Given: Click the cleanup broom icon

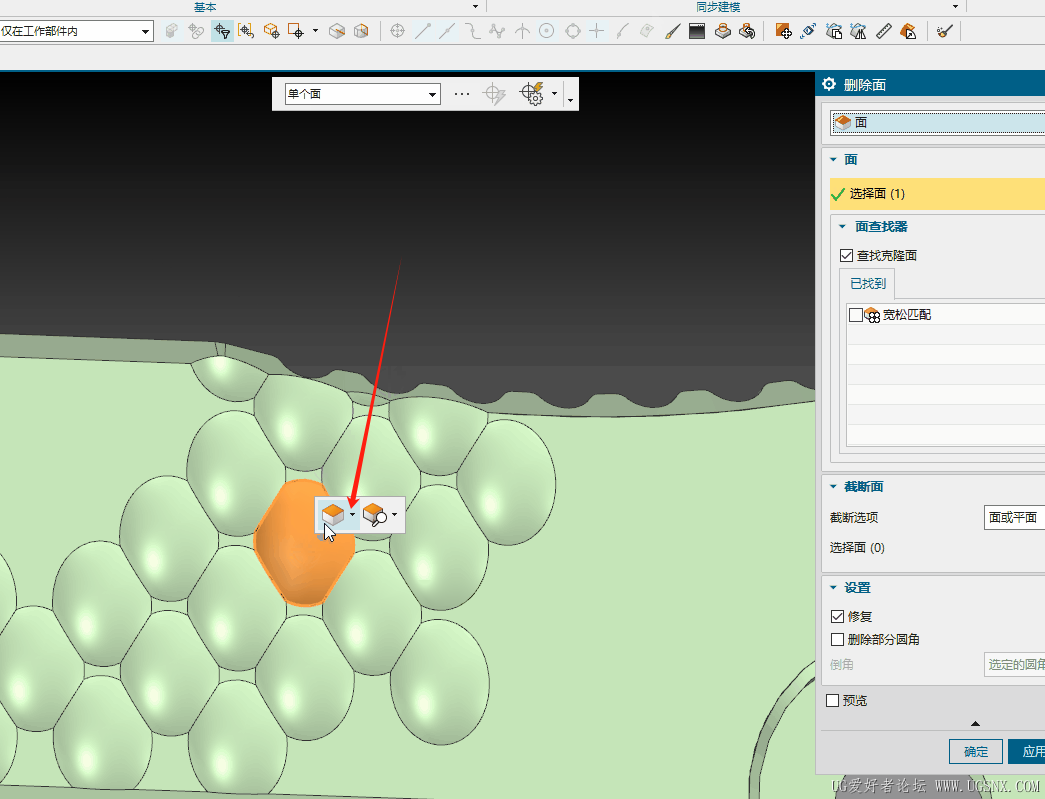Looking at the screenshot, I should pyautogui.click(x=944, y=31).
